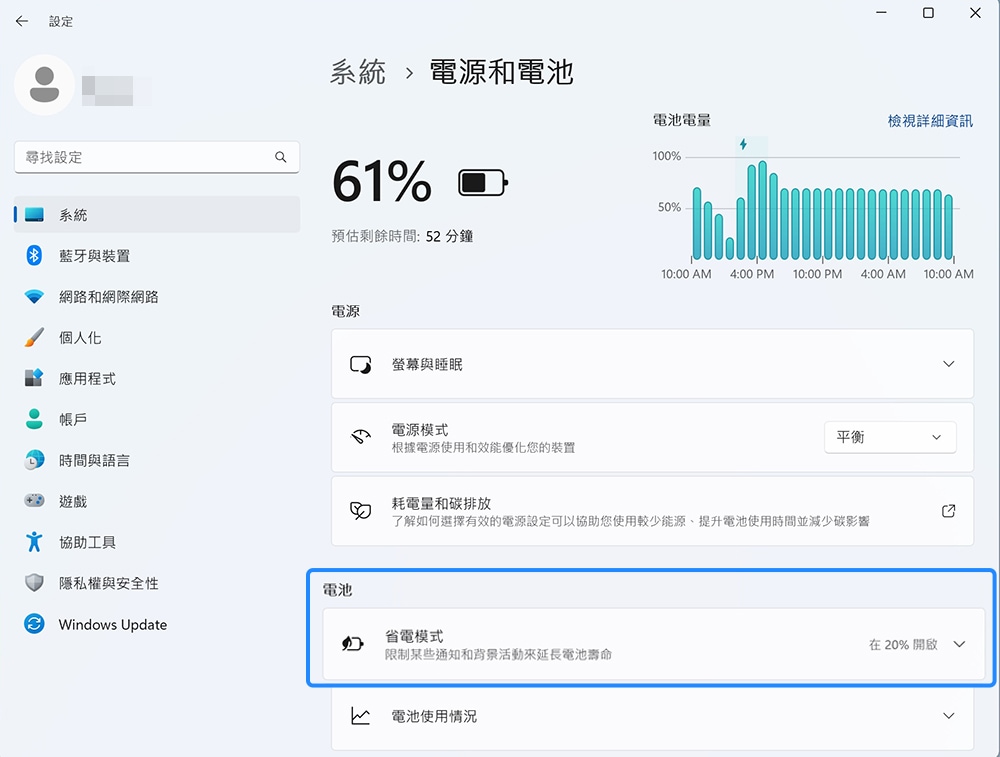Click the accessibility figure icon
The image size is (1000, 757).
[x=34, y=542]
